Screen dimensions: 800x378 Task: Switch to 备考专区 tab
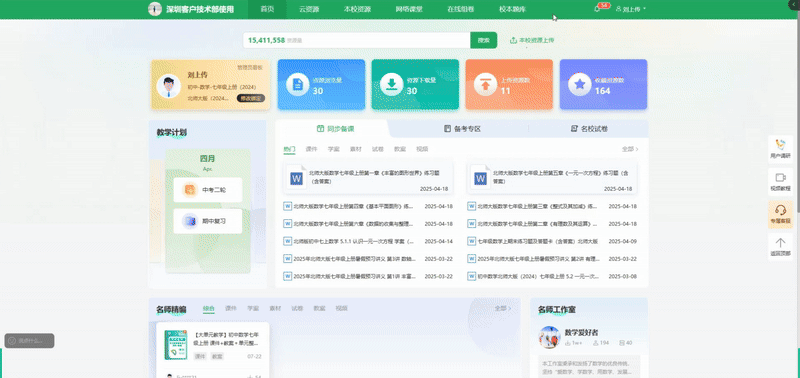[462, 129]
